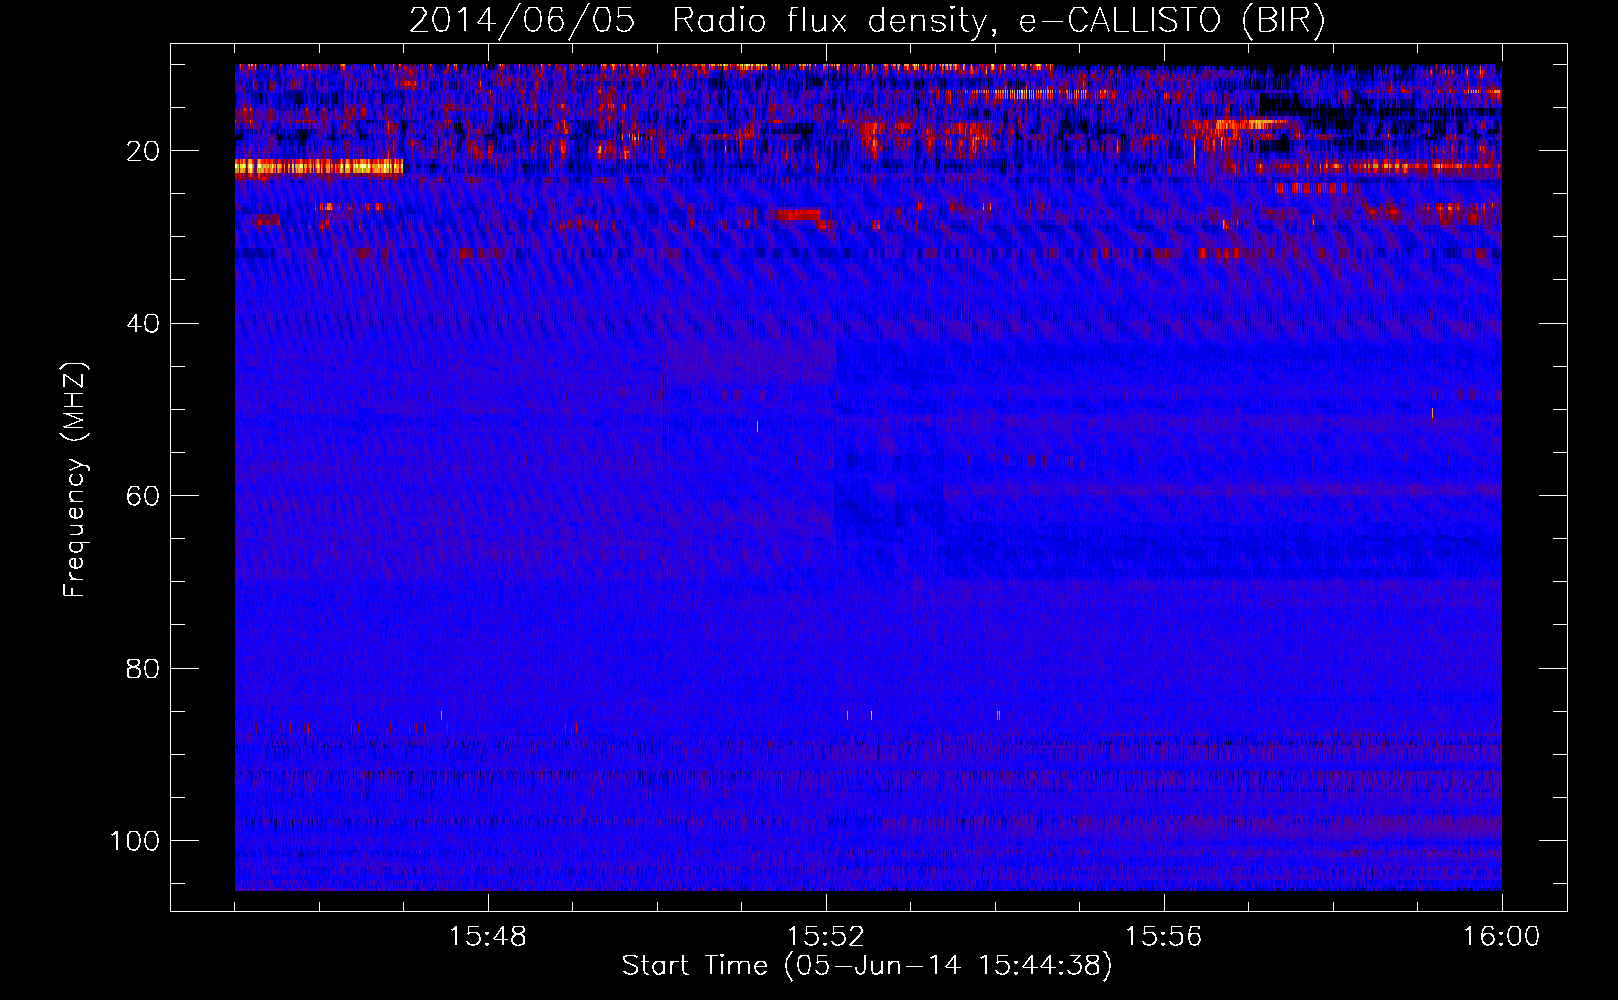Click the 15:56 time tick label
The height and width of the screenshot is (1000, 1618).
(1164, 937)
